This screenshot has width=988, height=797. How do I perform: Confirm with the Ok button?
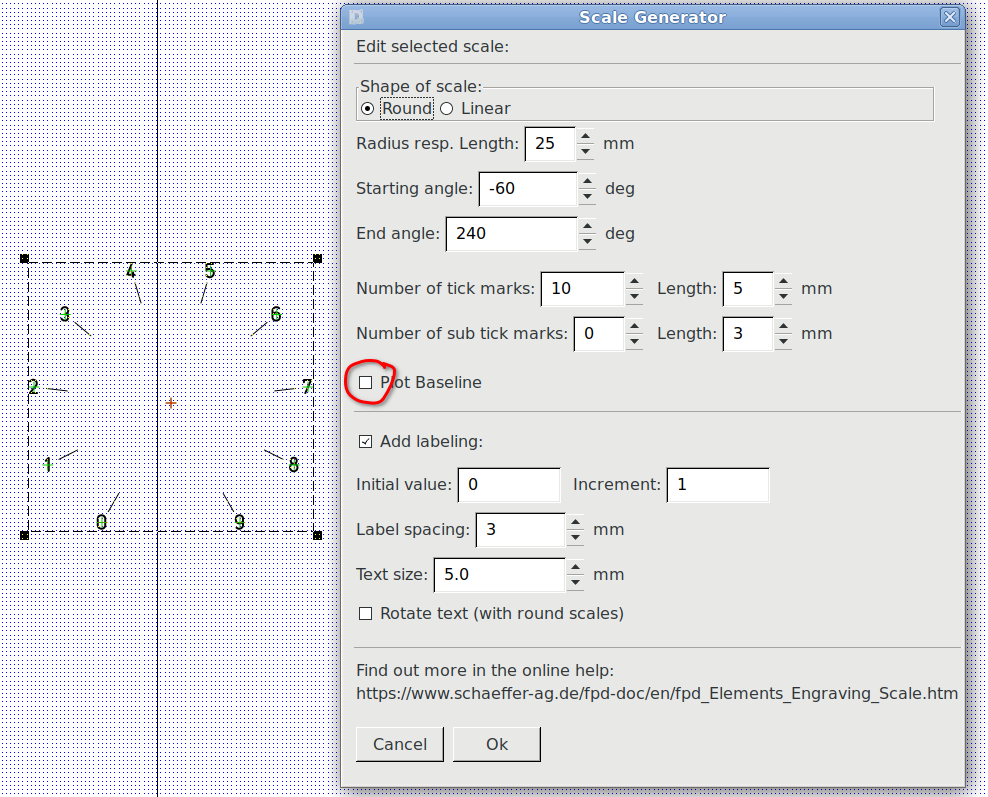tap(497, 744)
